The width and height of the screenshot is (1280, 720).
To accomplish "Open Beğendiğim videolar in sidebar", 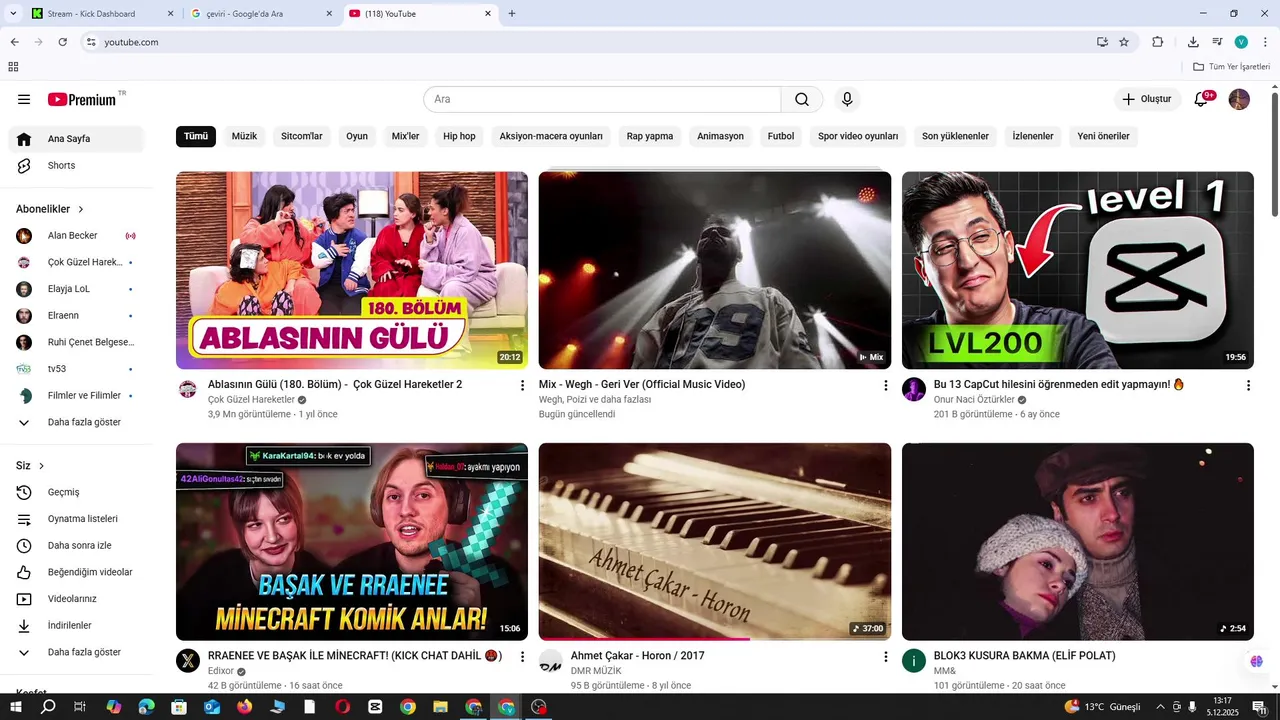I will point(76,572).
